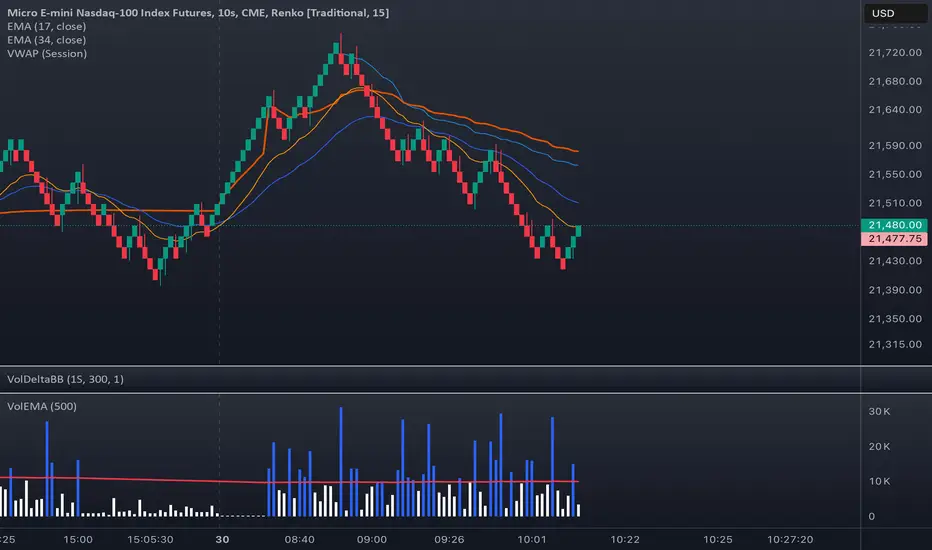Click the 10:01 time axis label
The height and width of the screenshot is (550, 932).
531,539
